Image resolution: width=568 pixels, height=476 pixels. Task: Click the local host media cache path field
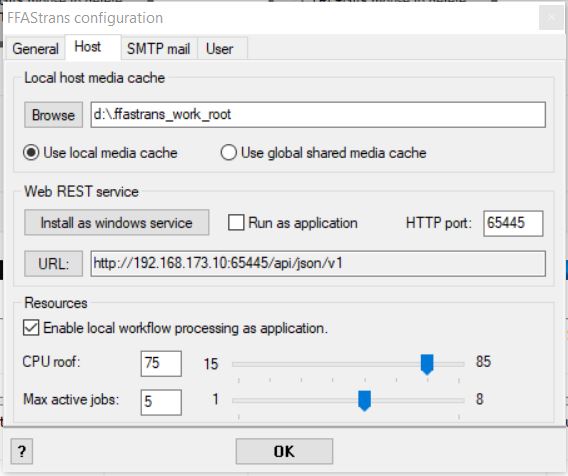(x=318, y=114)
